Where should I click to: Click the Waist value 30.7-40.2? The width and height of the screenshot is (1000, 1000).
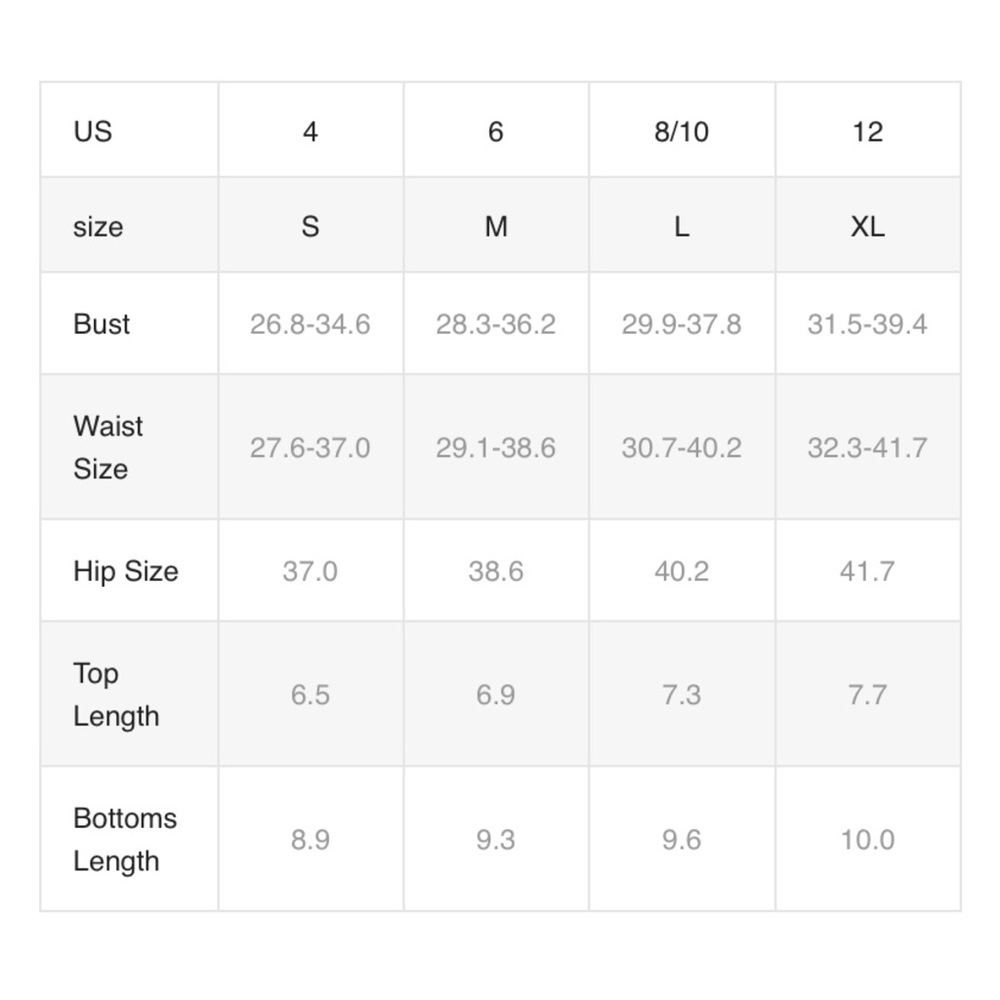[682, 446]
